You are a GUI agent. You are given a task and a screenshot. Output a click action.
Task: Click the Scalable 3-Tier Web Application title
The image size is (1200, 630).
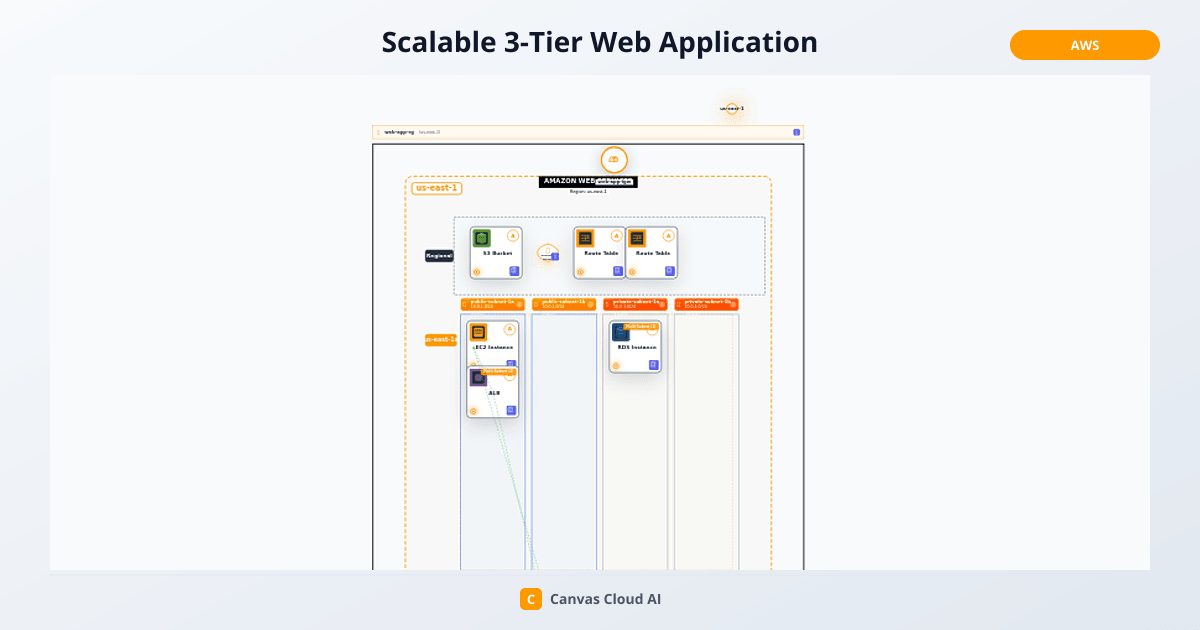coord(600,42)
